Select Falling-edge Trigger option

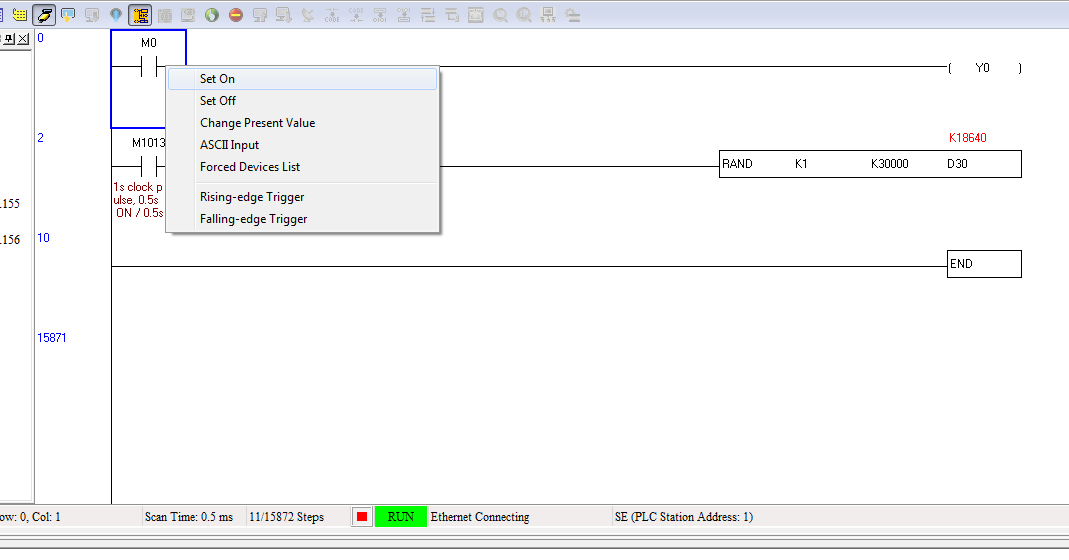(x=253, y=219)
